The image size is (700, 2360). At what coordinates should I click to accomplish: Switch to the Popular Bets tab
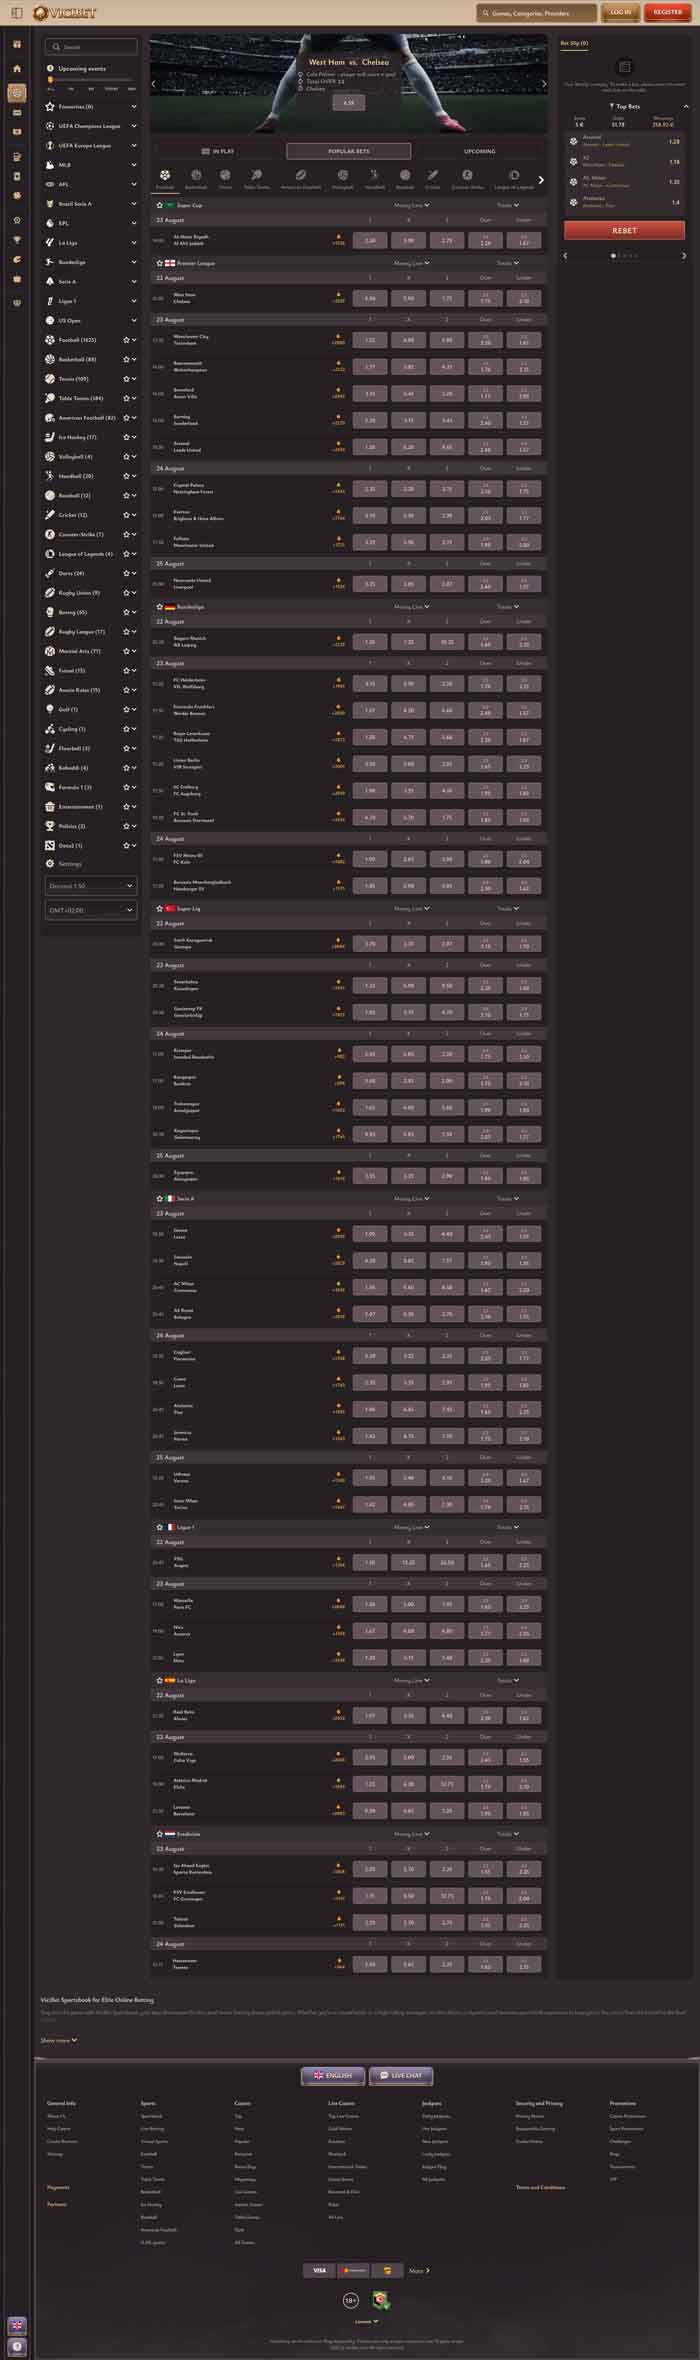pos(348,151)
